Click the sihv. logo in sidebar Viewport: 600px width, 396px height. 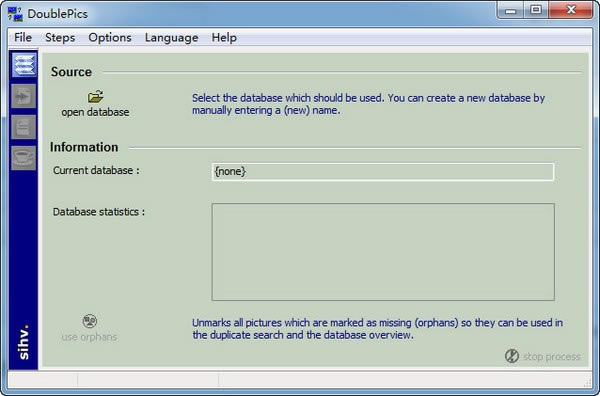pyautogui.click(x=23, y=342)
